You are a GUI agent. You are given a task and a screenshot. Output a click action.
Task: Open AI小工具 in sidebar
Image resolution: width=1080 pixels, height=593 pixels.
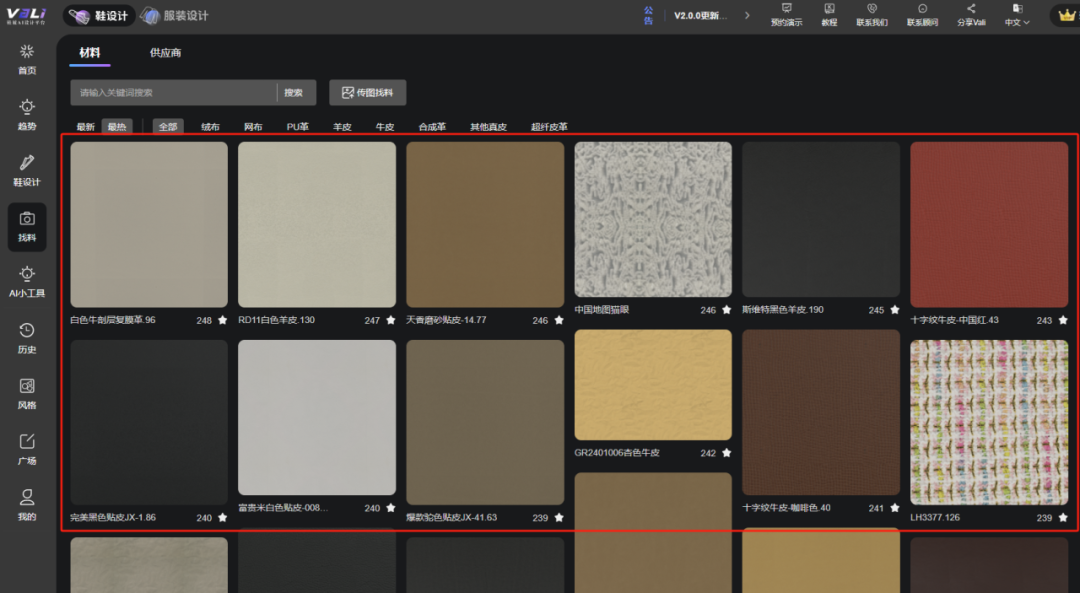[27, 282]
